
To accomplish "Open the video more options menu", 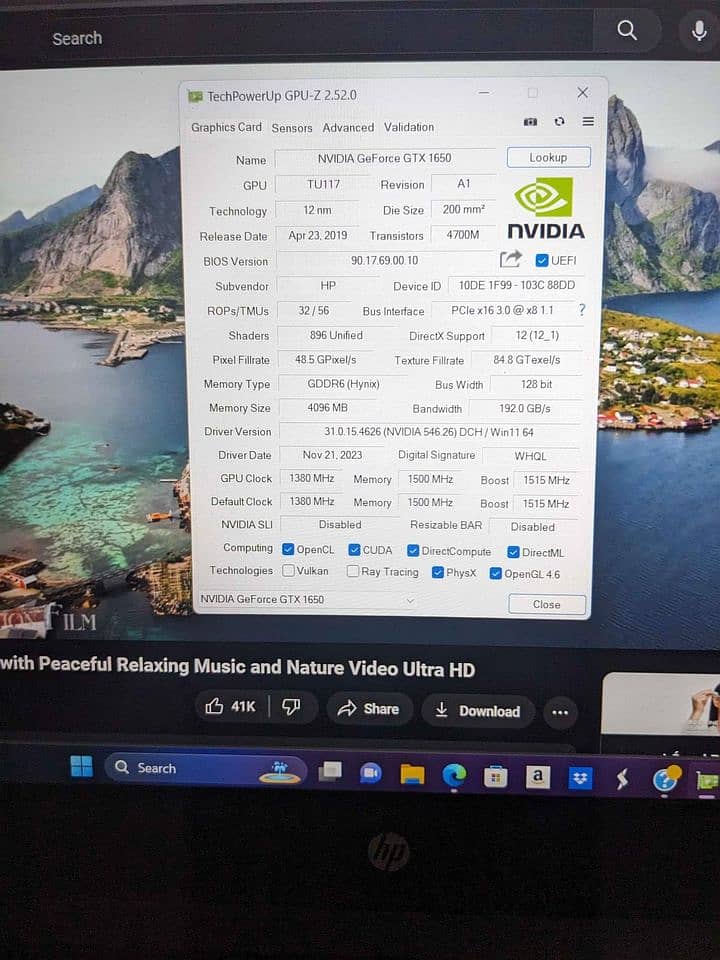I will pyautogui.click(x=560, y=712).
